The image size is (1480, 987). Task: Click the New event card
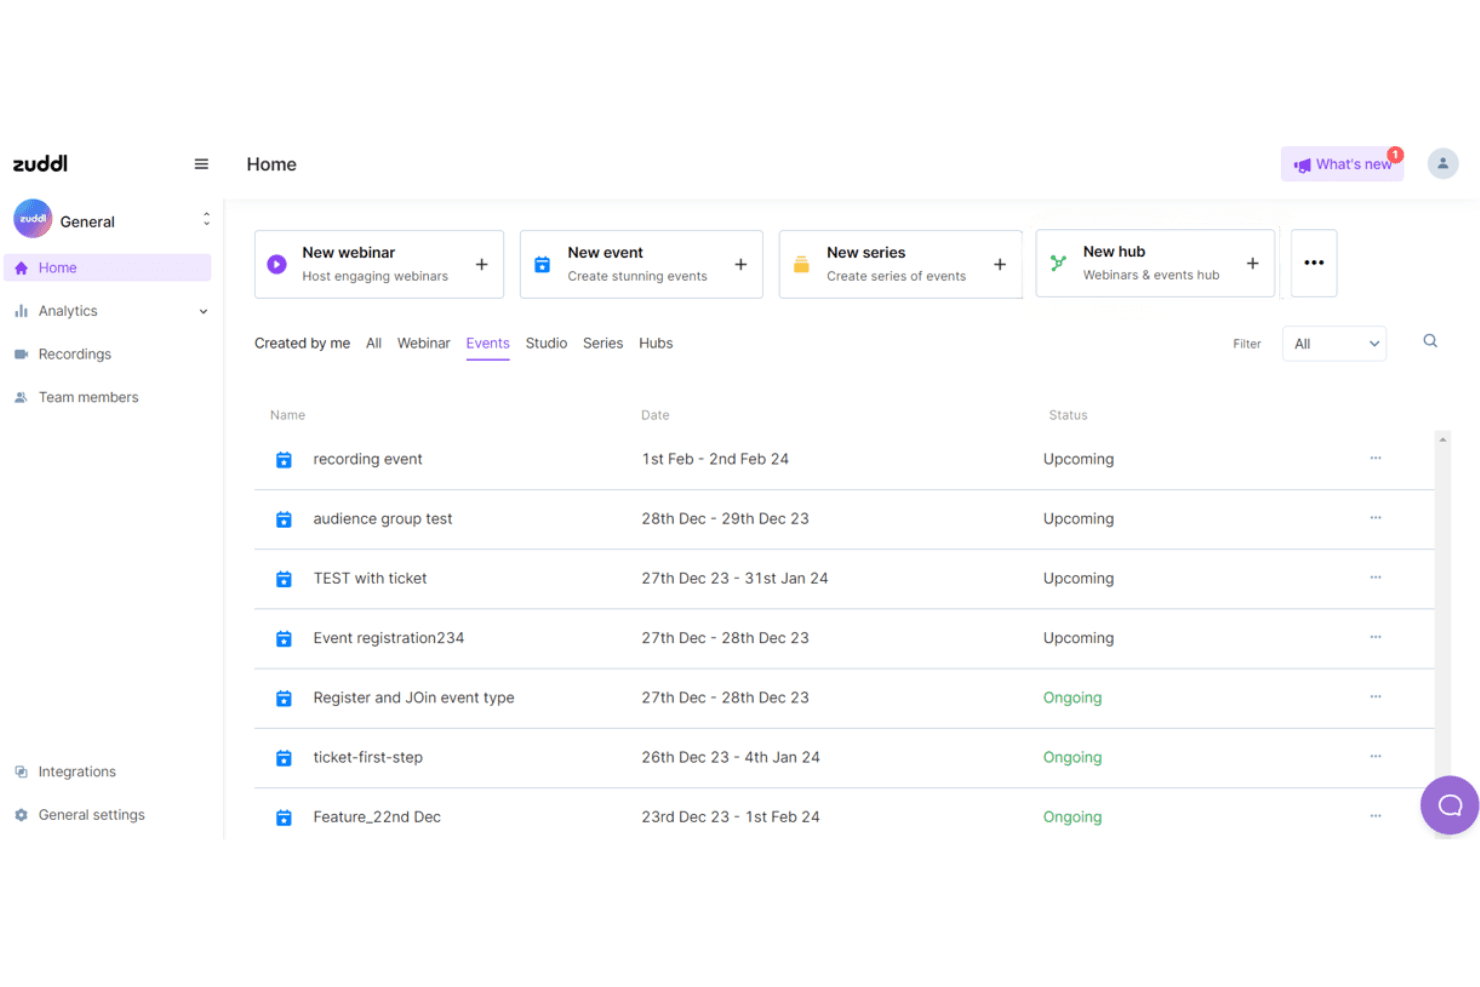point(641,264)
